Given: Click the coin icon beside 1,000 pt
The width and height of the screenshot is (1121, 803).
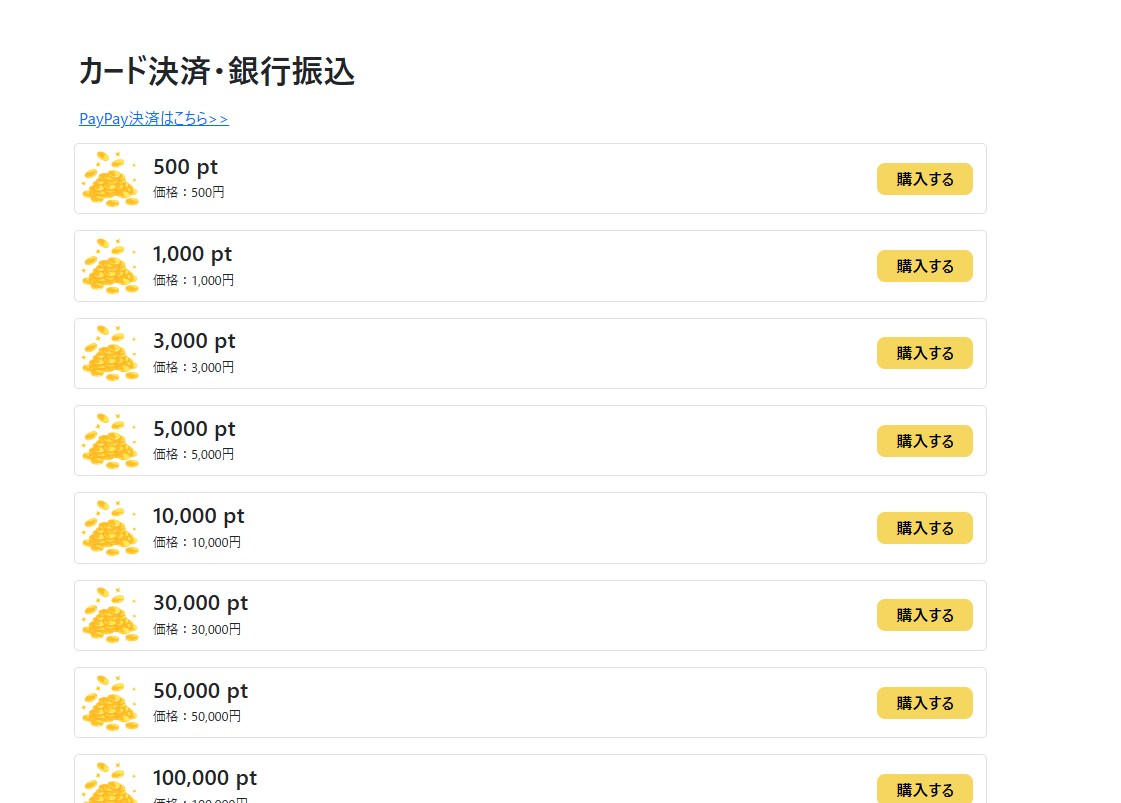Looking at the screenshot, I should (x=110, y=266).
